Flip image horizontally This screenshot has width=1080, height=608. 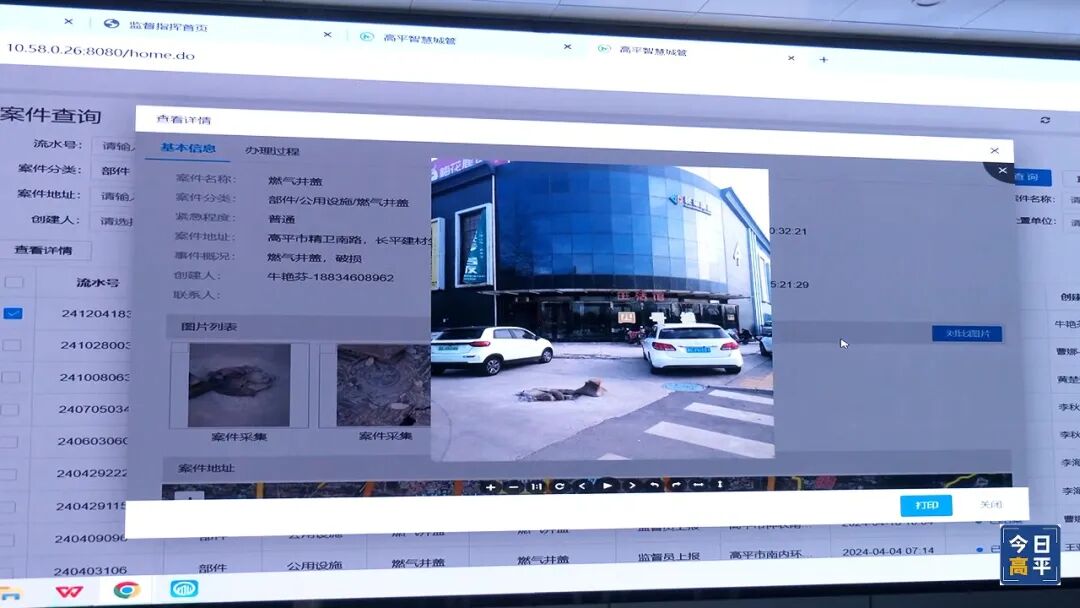698,485
